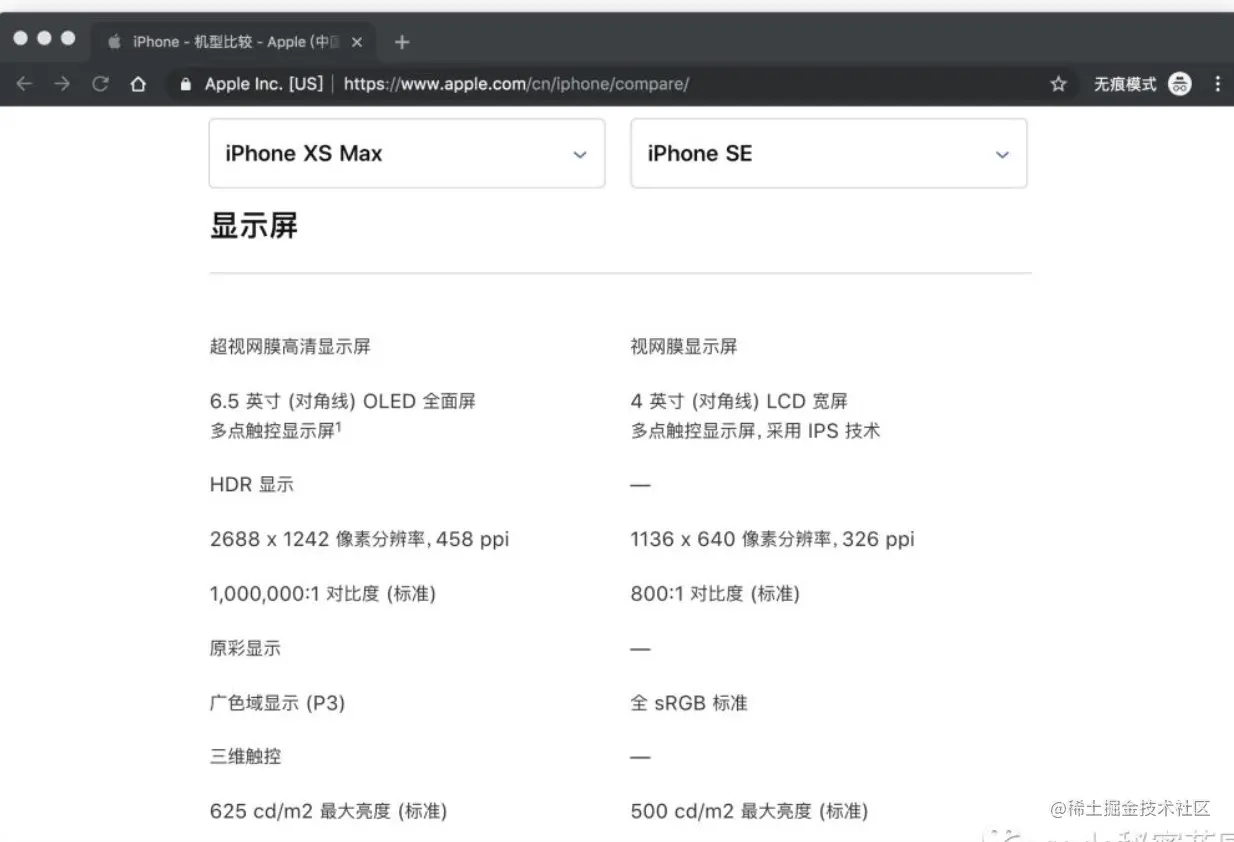Click the 超视网膜高清显示屏 text
This screenshot has width=1234, height=842.
coord(290,347)
